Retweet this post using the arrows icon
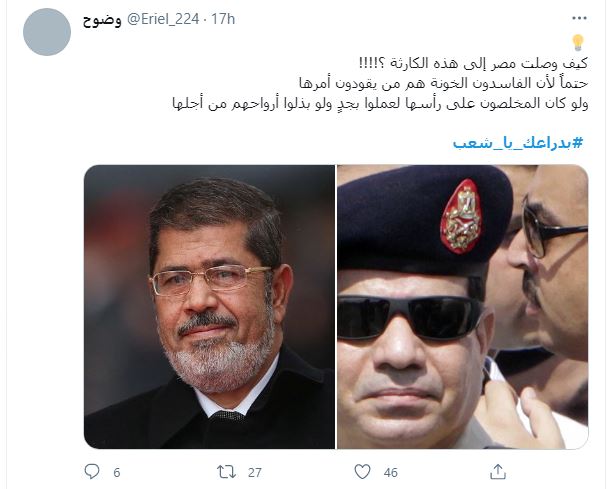The width and height of the screenshot is (613, 489). [227, 472]
